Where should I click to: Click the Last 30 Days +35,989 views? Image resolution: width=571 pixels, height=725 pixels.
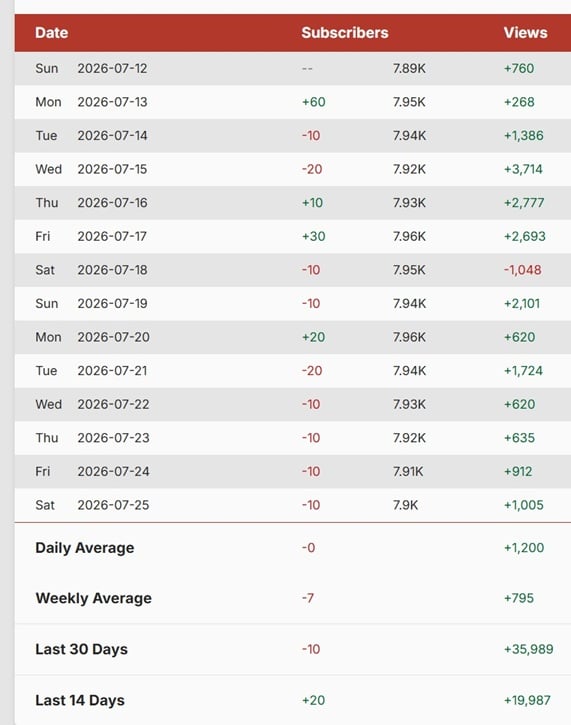[x=528, y=649]
